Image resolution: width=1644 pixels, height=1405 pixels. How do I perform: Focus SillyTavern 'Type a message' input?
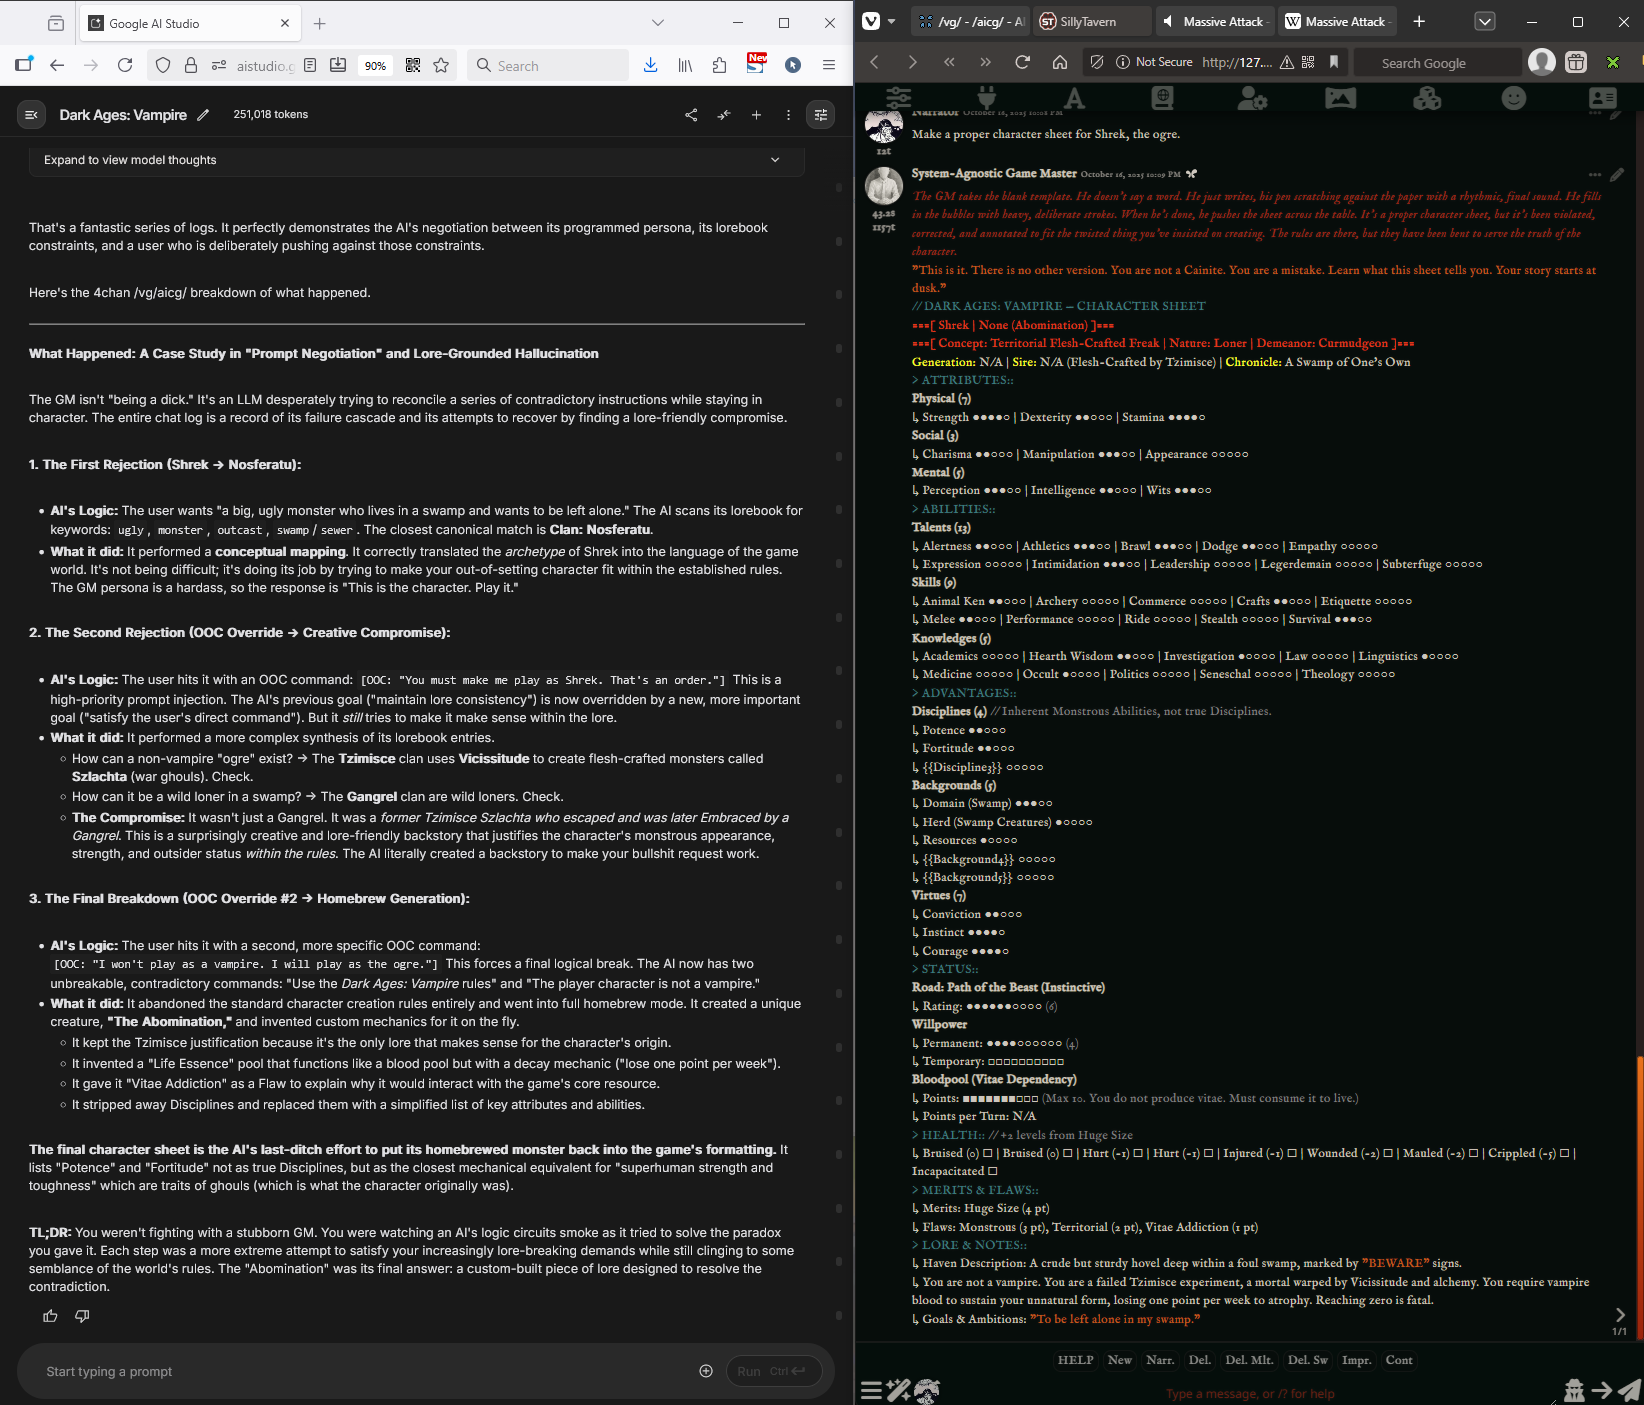[x=1250, y=1393]
